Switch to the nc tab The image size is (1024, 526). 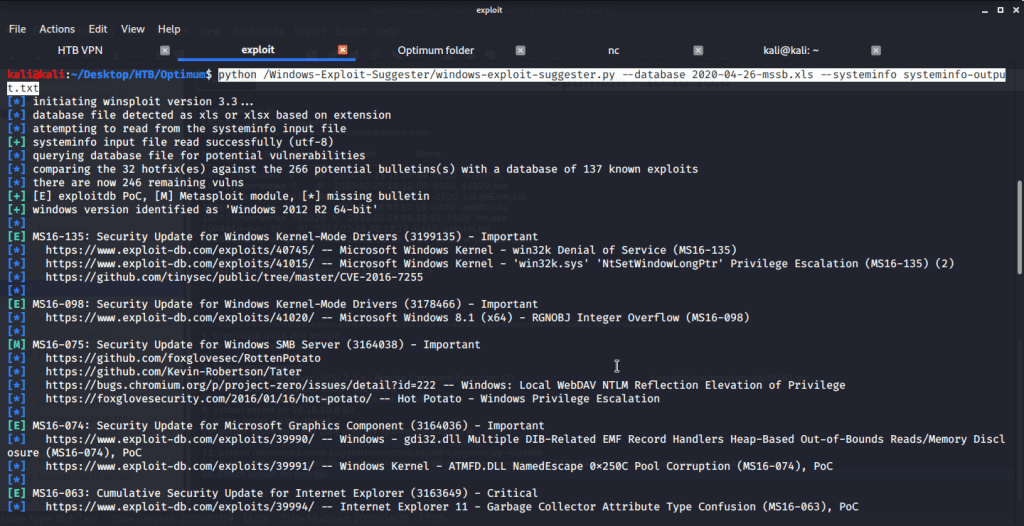[613, 50]
